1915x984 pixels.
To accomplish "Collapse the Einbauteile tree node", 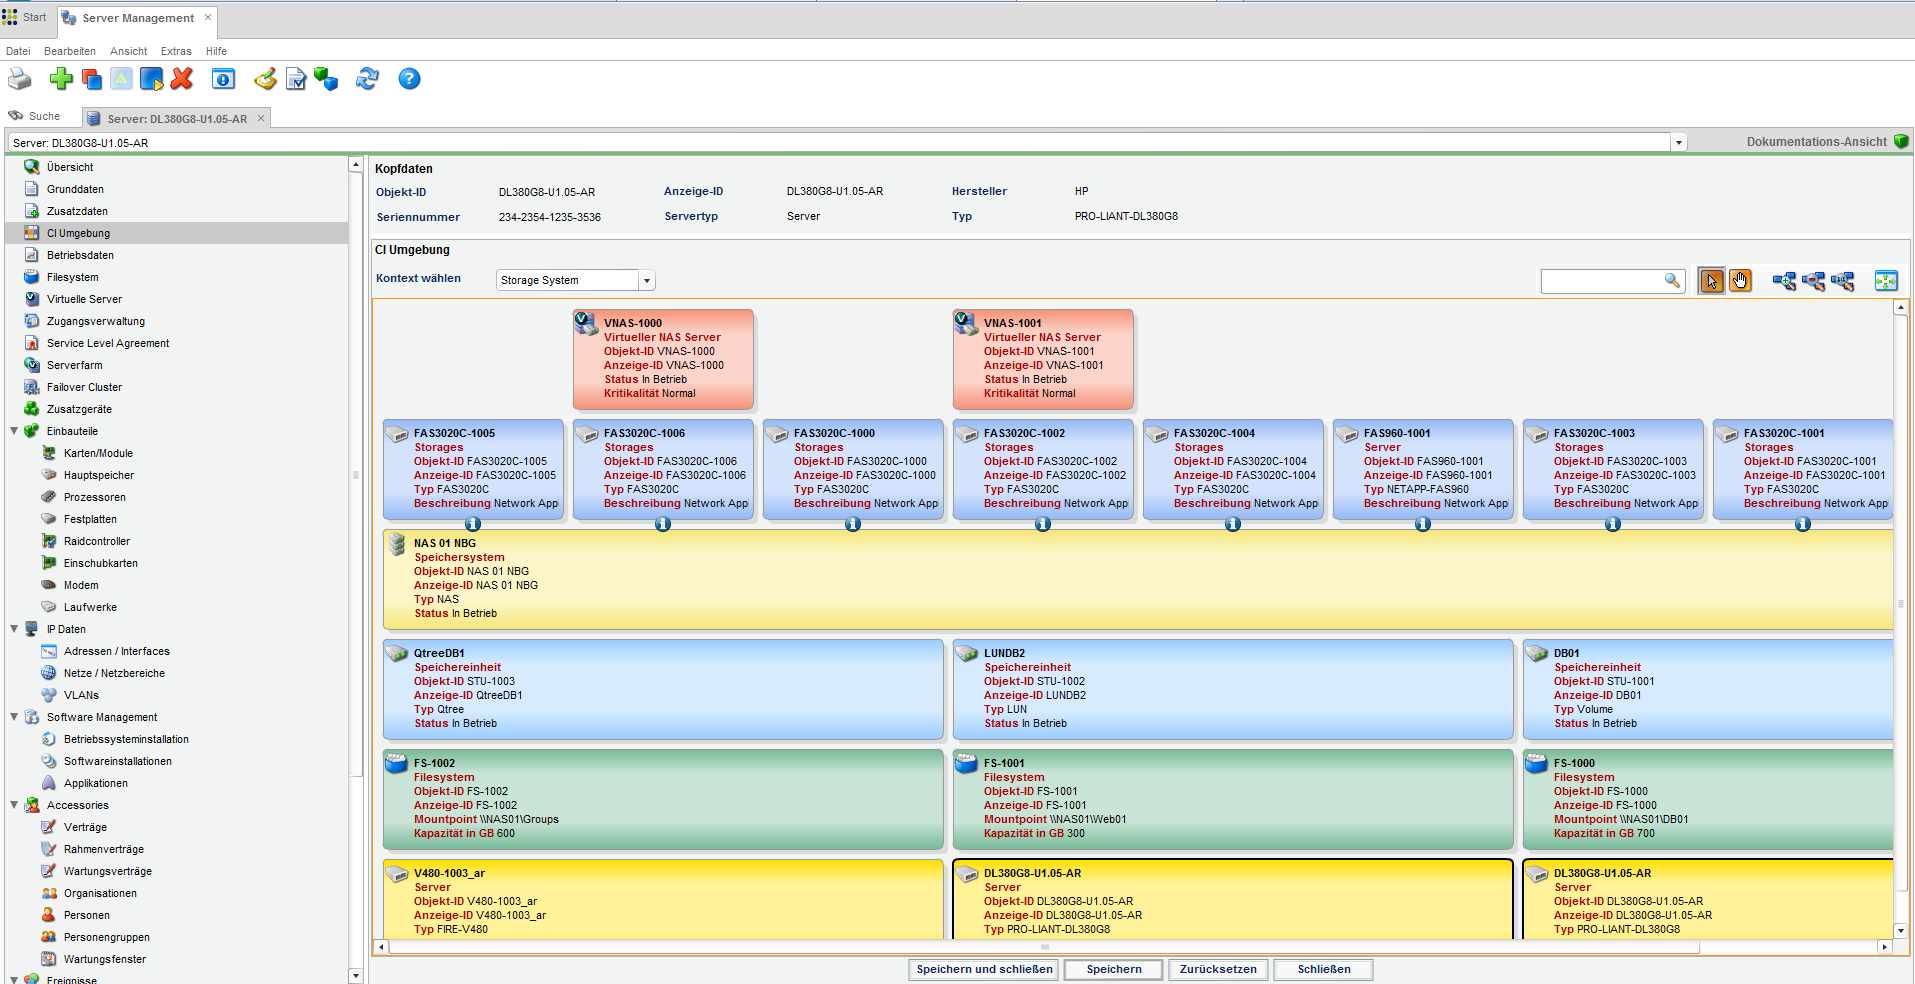I will tap(14, 431).
